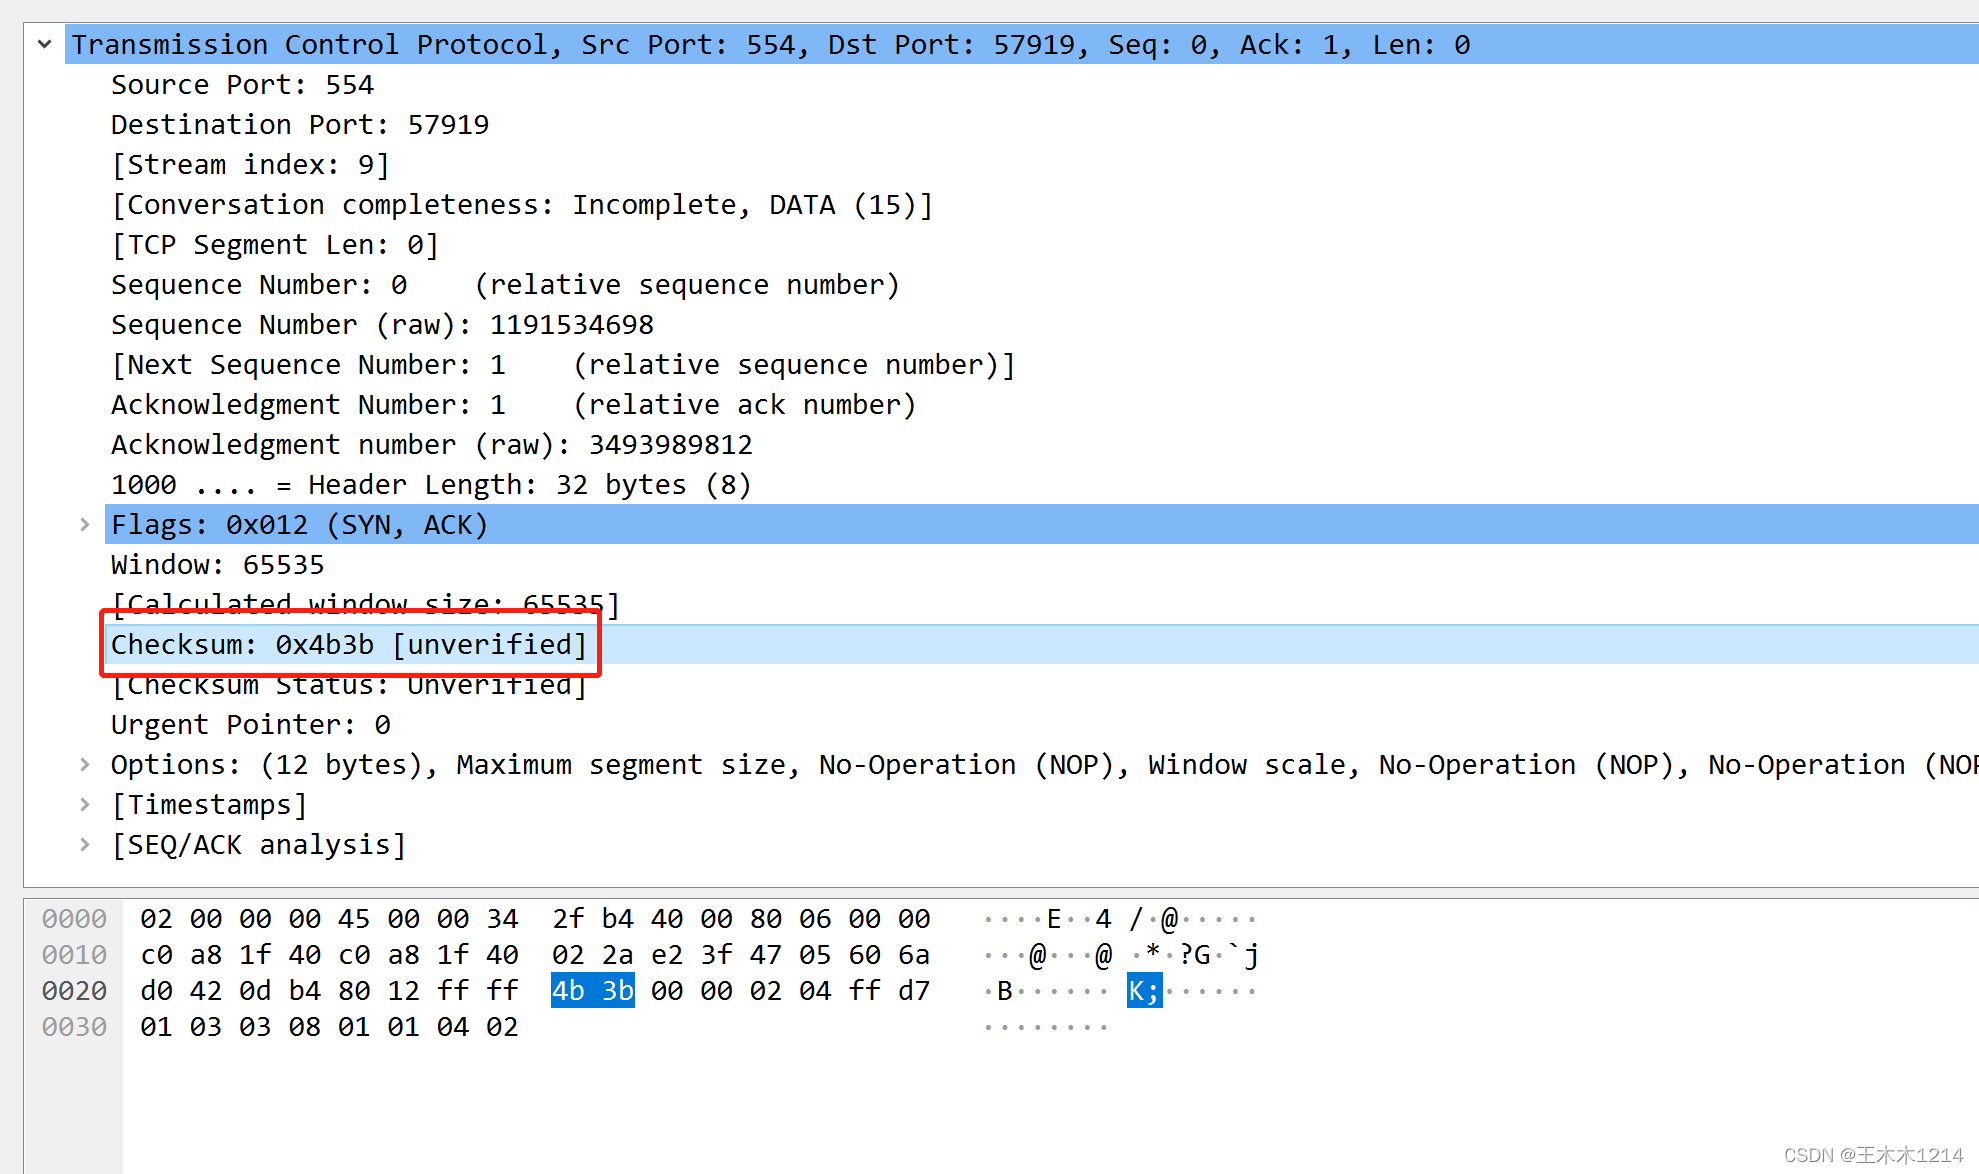Expand the SEQ/ACK analysis section
The image size is (1979, 1174).
85,844
